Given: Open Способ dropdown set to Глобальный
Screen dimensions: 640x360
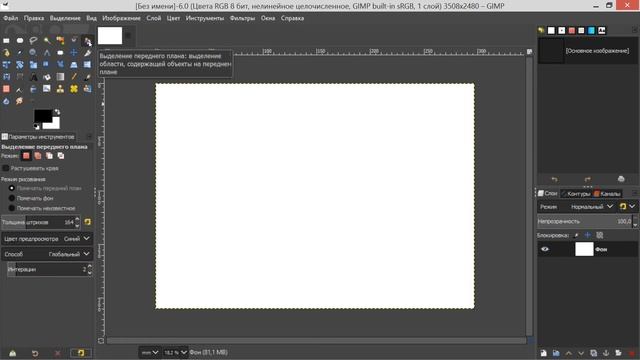Looking at the screenshot, I should pos(47,254).
